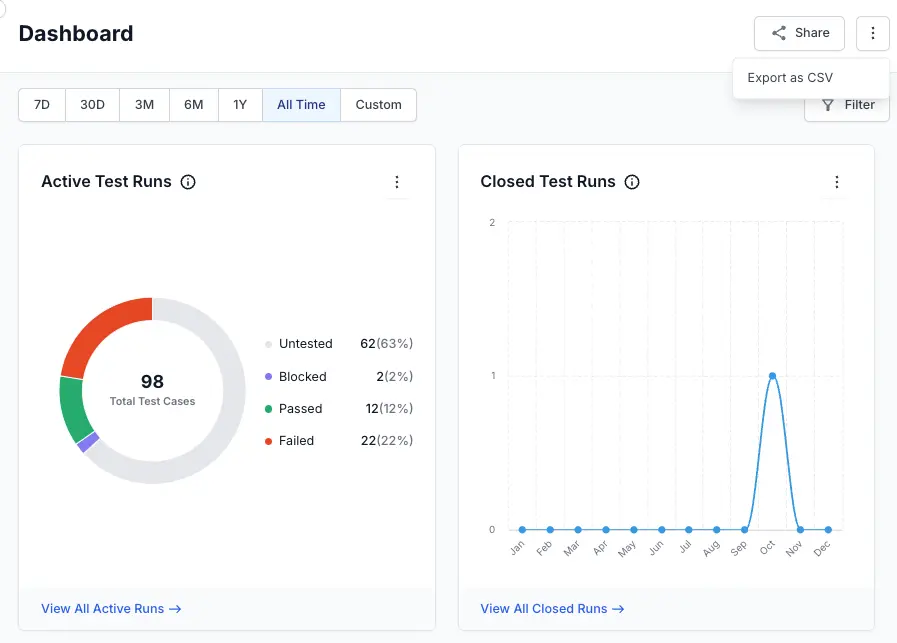Click the October data point on chart
Image resolution: width=897 pixels, height=643 pixels.
click(772, 376)
